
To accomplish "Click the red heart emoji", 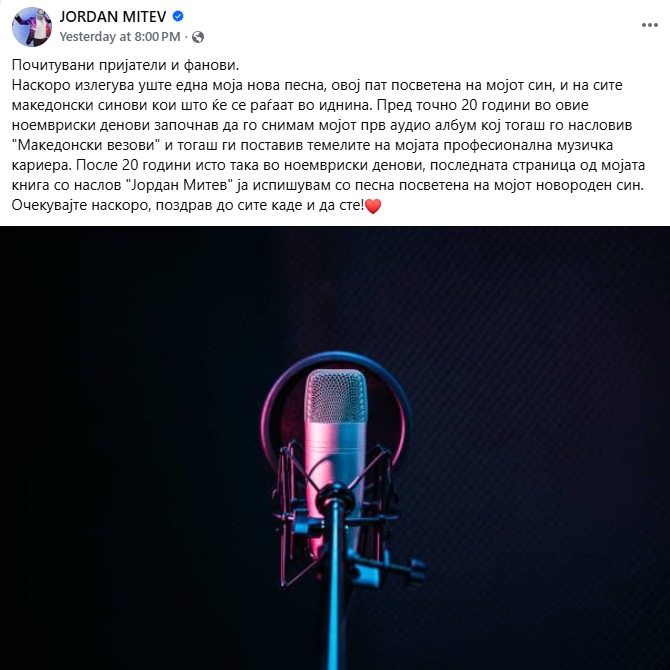I will click(x=373, y=207).
